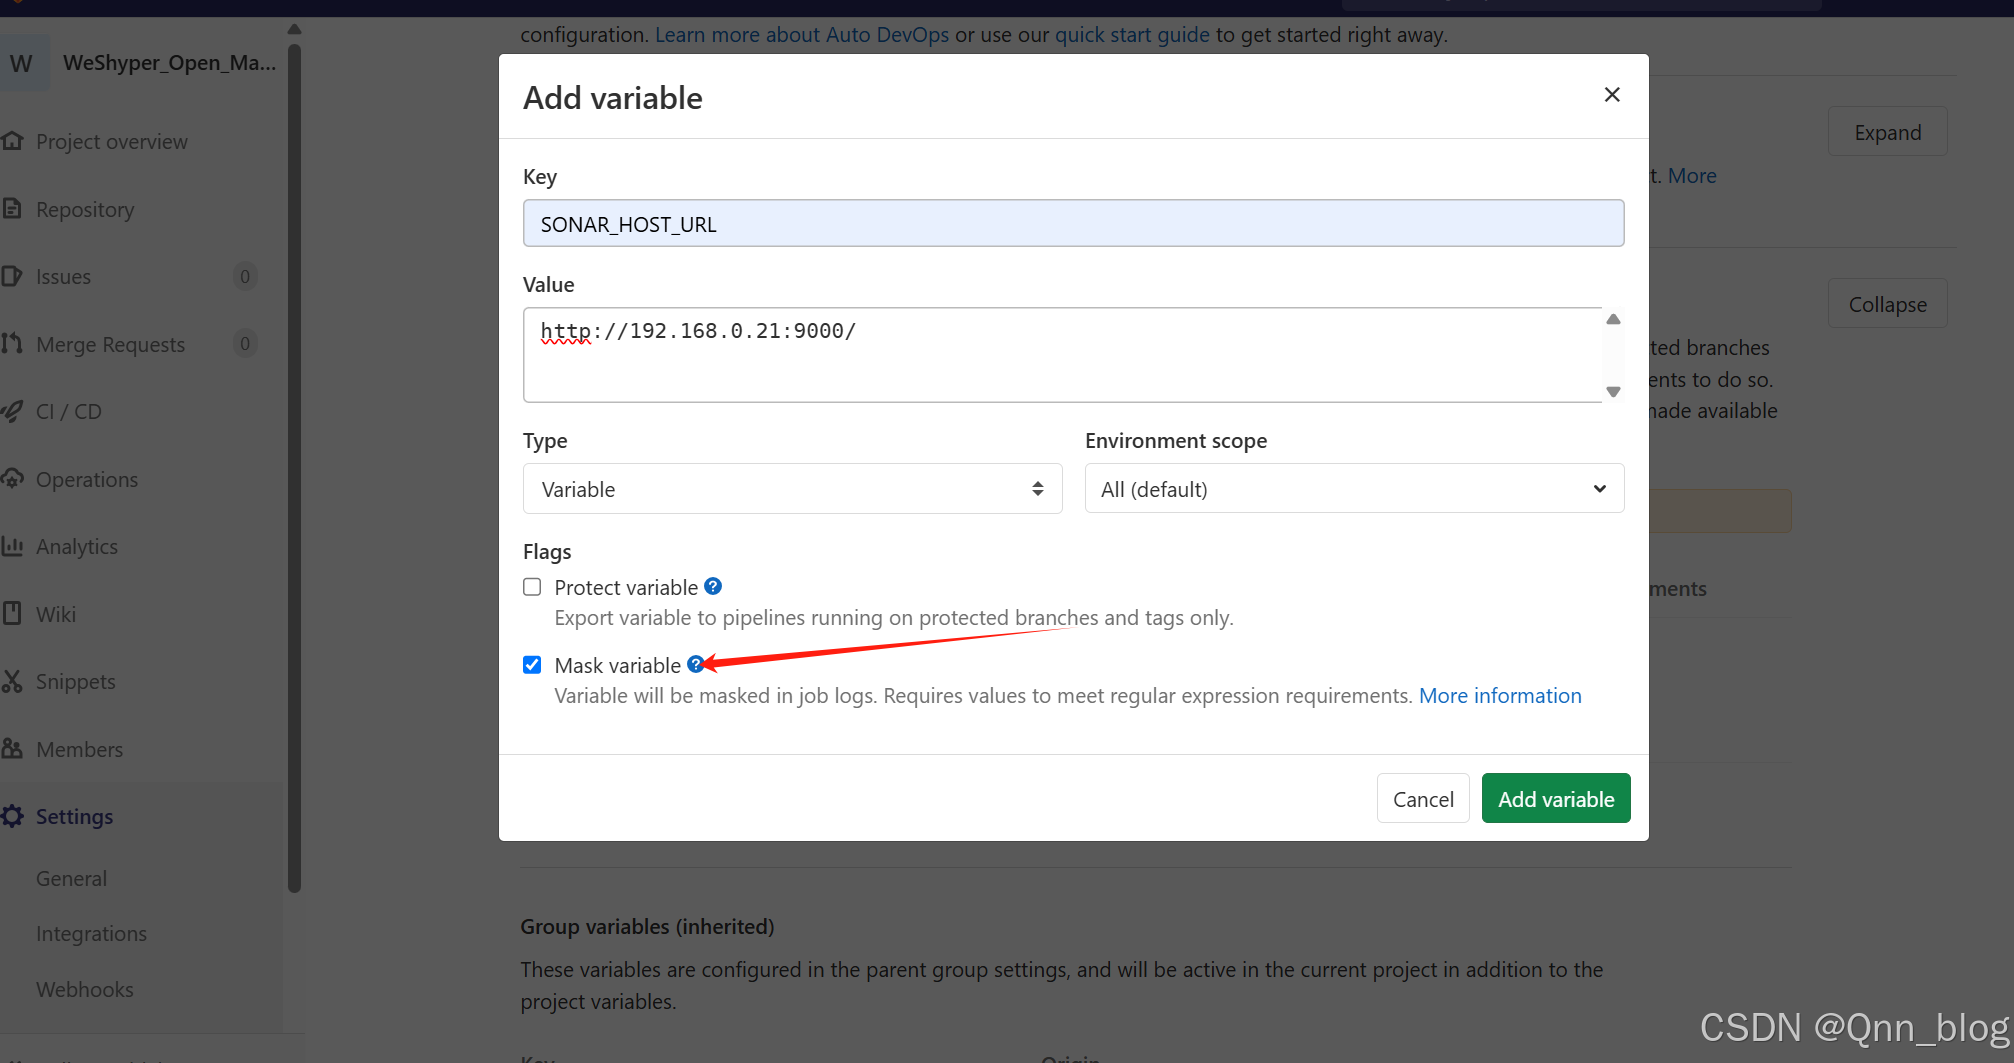Click the Expand button behind the dialog
This screenshot has width=2014, height=1063.
[x=1887, y=132]
